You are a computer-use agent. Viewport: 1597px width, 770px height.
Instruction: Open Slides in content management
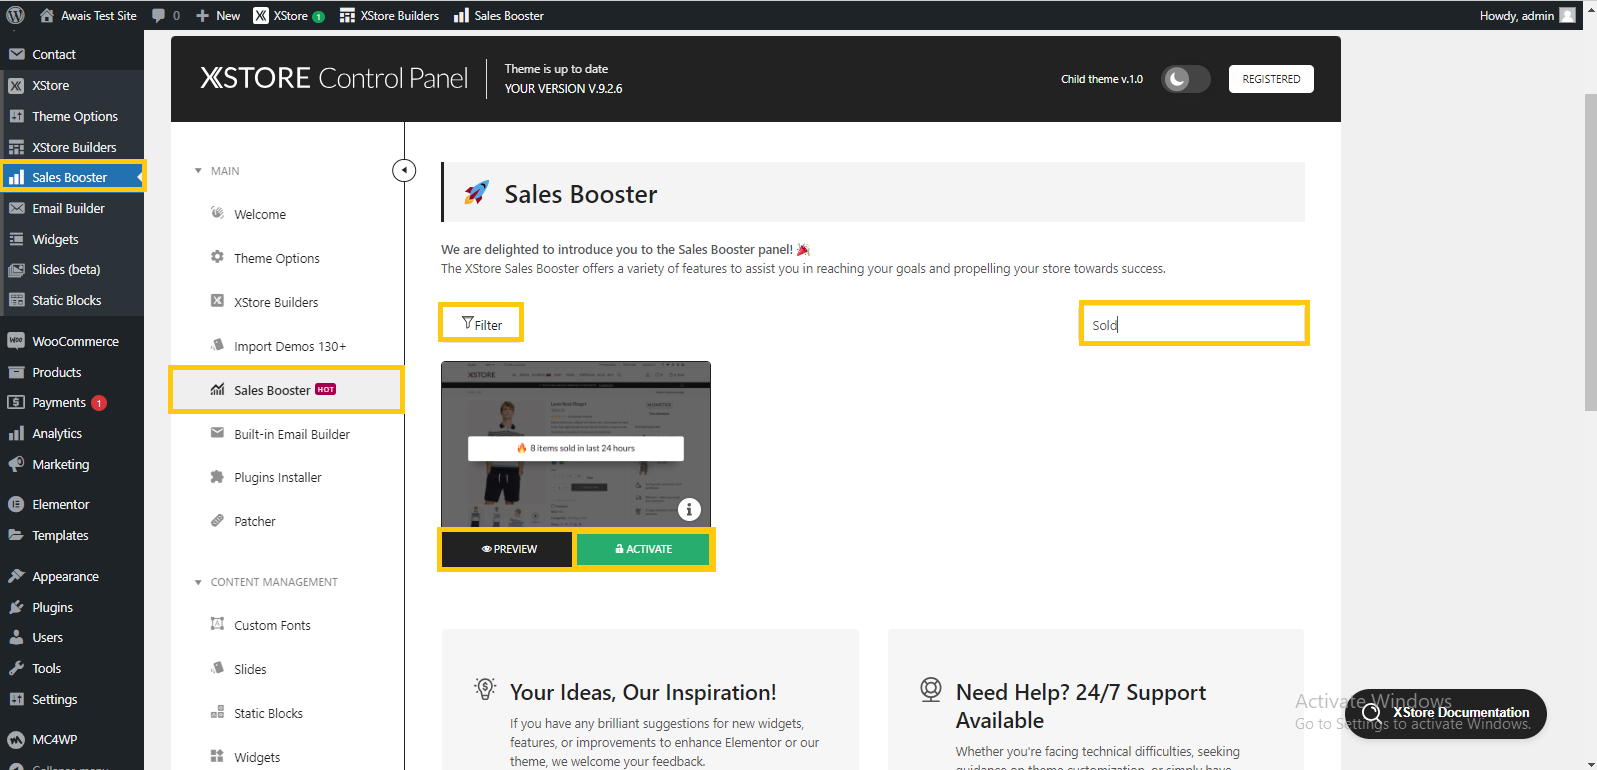(x=288, y=669)
